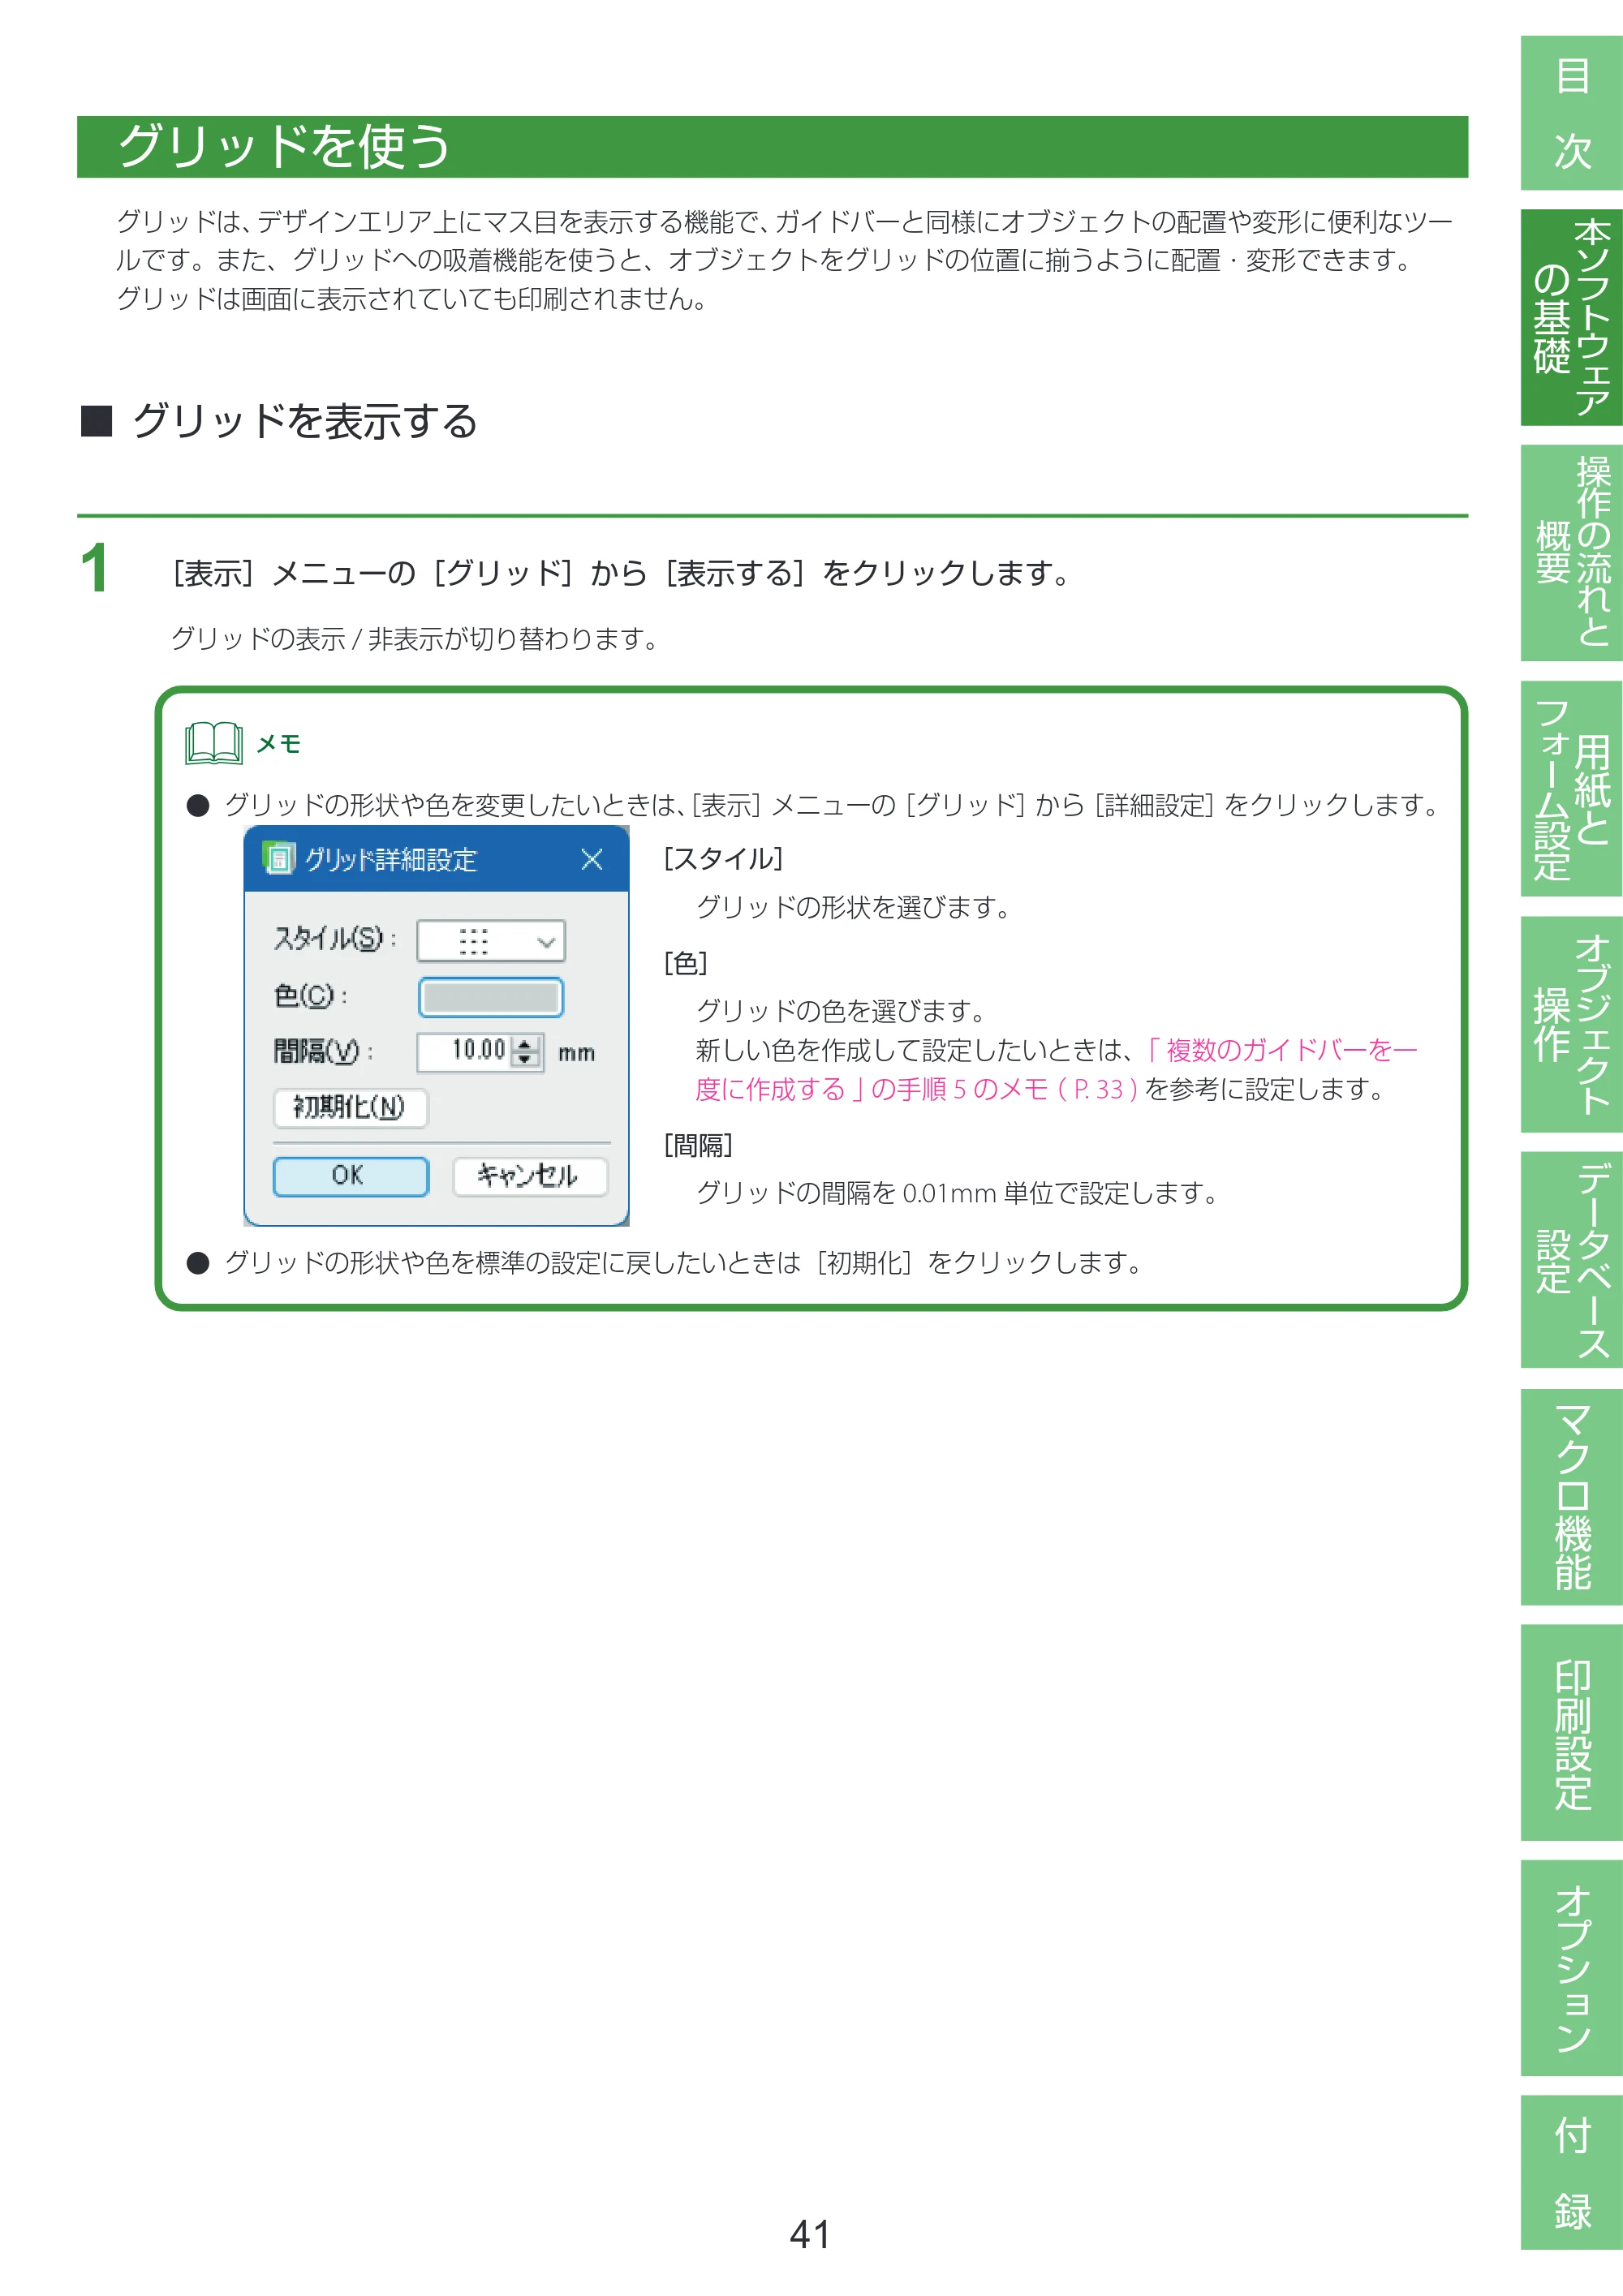Close the グリッド詳細設定 dialog with X
This screenshot has width=1623, height=2296.
(592, 859)
